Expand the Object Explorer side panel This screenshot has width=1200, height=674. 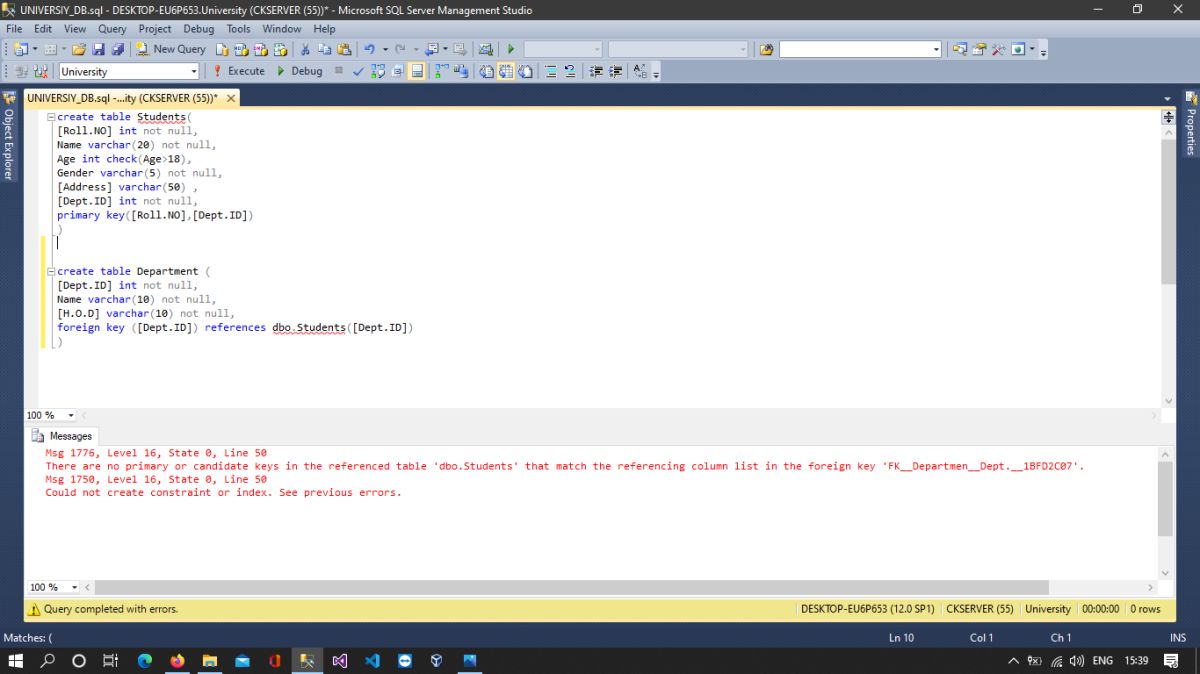[x=8, y=137]
